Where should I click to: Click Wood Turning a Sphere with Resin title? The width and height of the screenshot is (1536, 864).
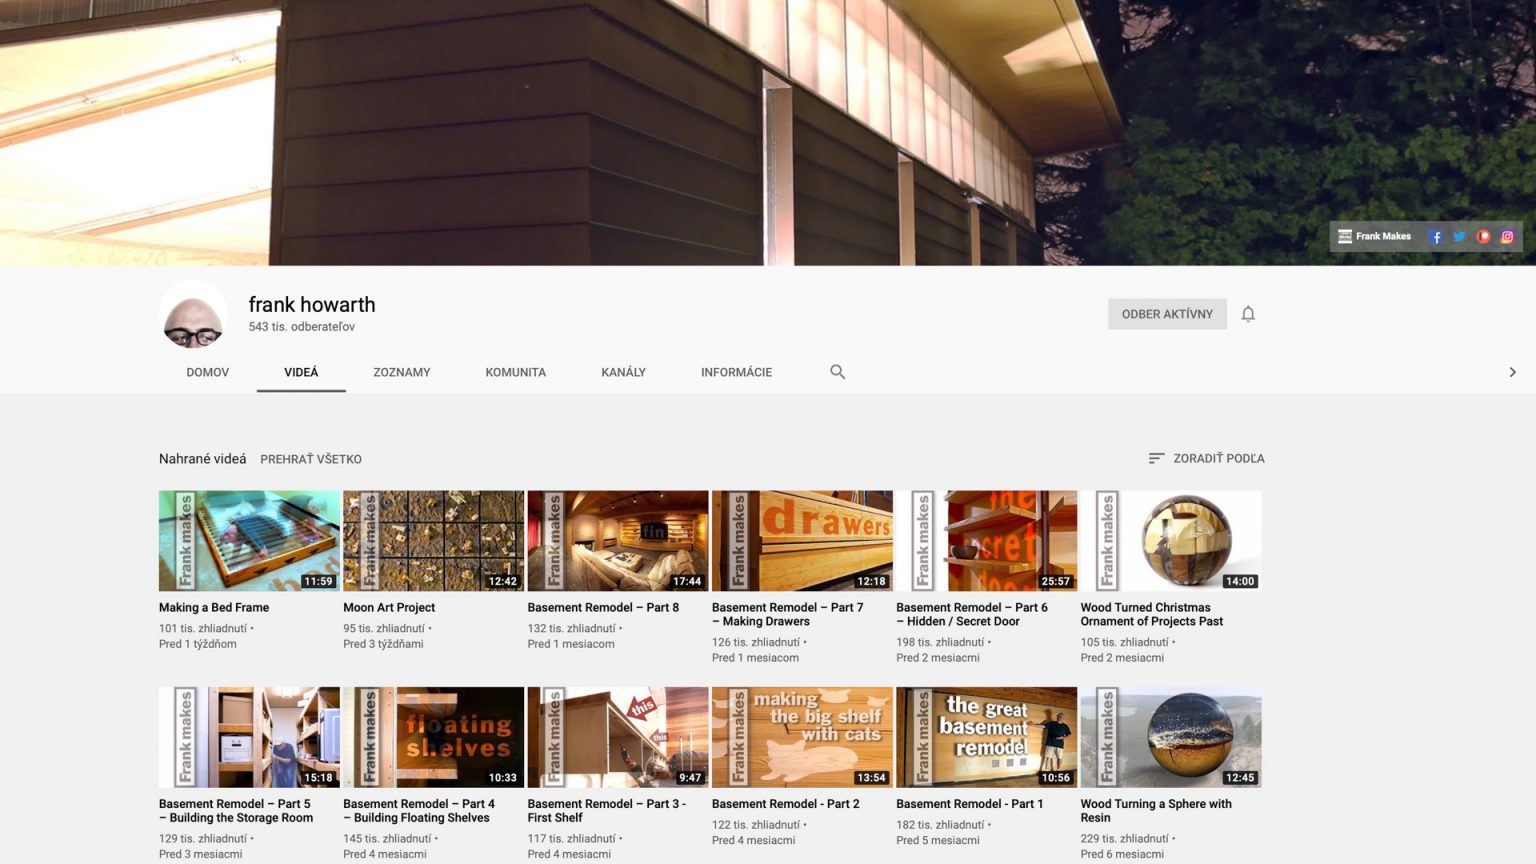point(1156,811)
